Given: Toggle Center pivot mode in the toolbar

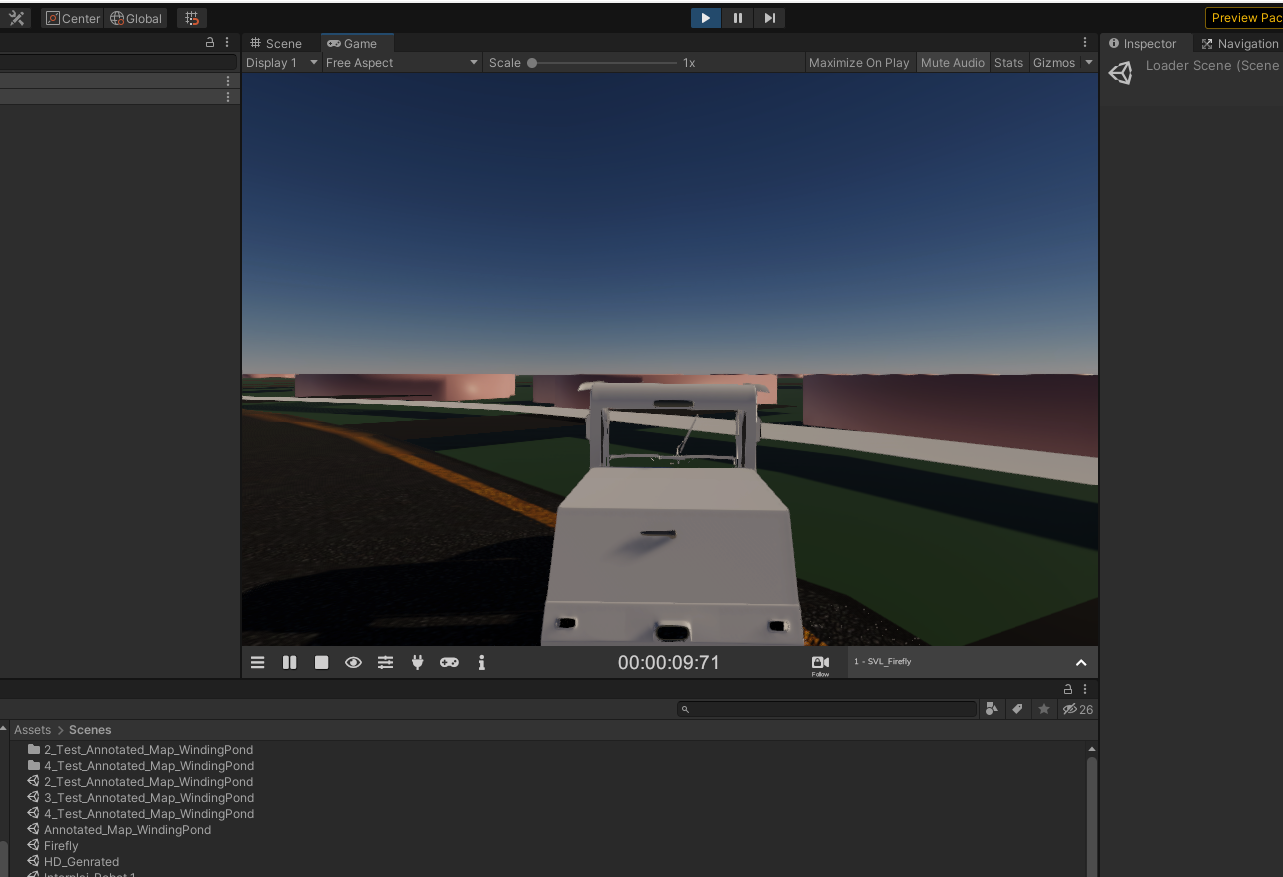Looking at the screenshot, I should (x=71, y=17).
